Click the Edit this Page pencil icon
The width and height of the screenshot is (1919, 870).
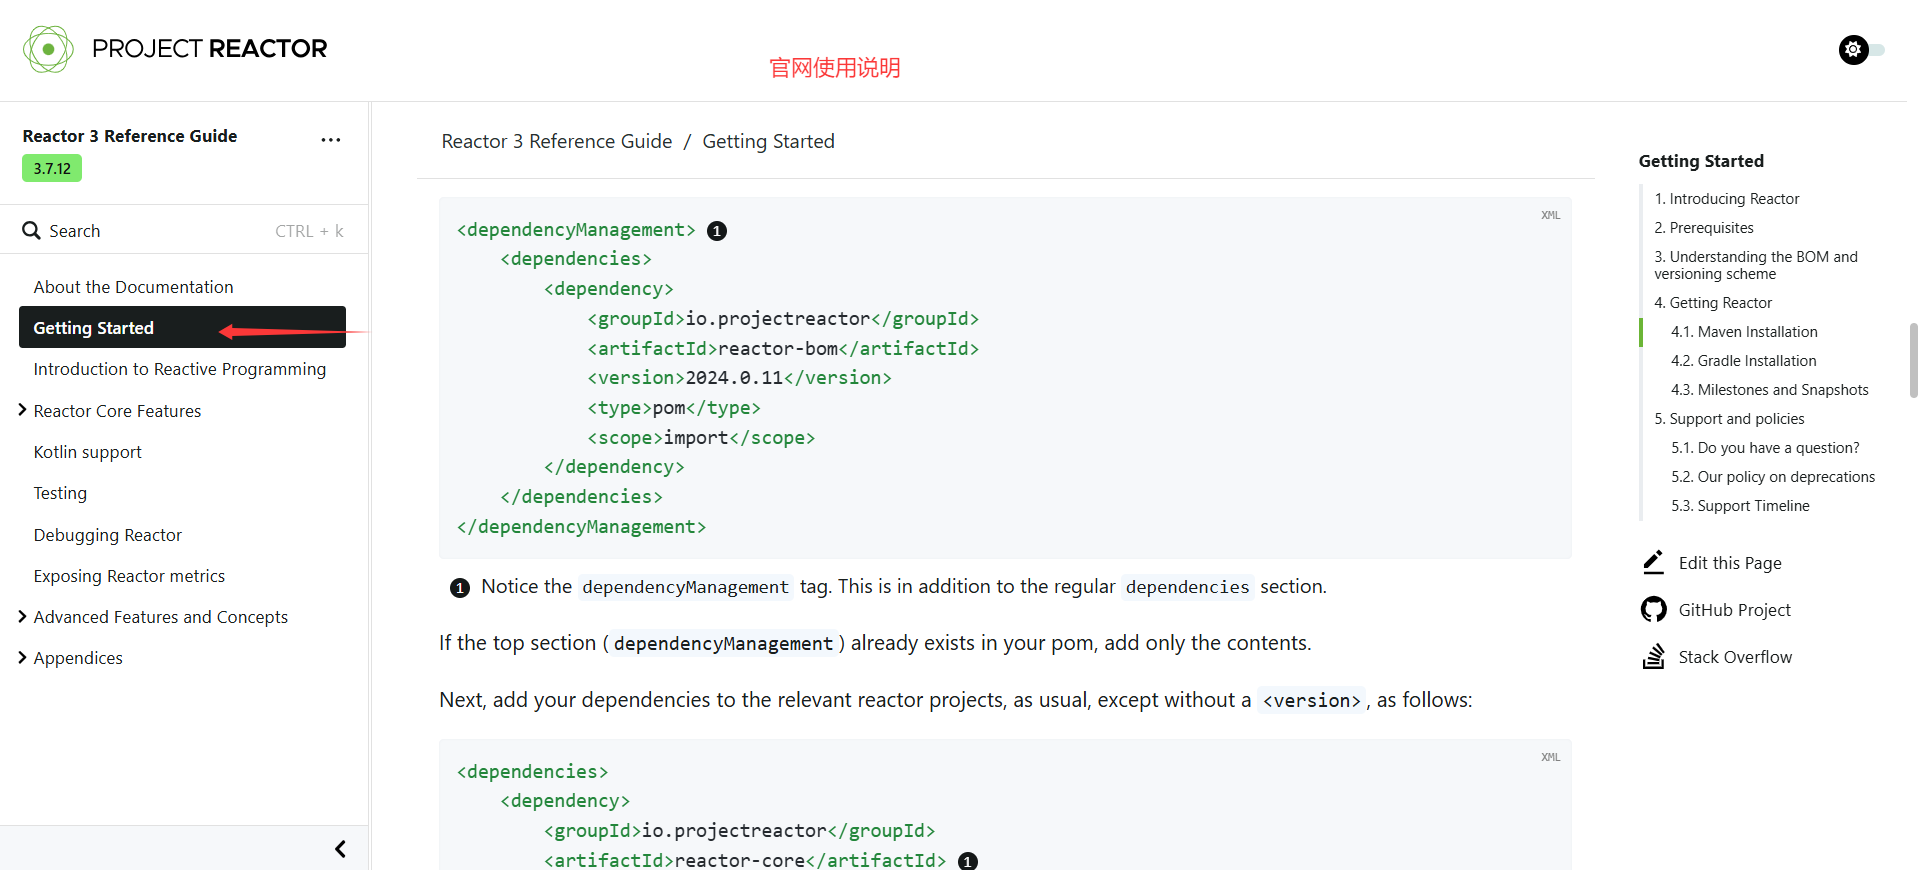tap(1653, 562)
